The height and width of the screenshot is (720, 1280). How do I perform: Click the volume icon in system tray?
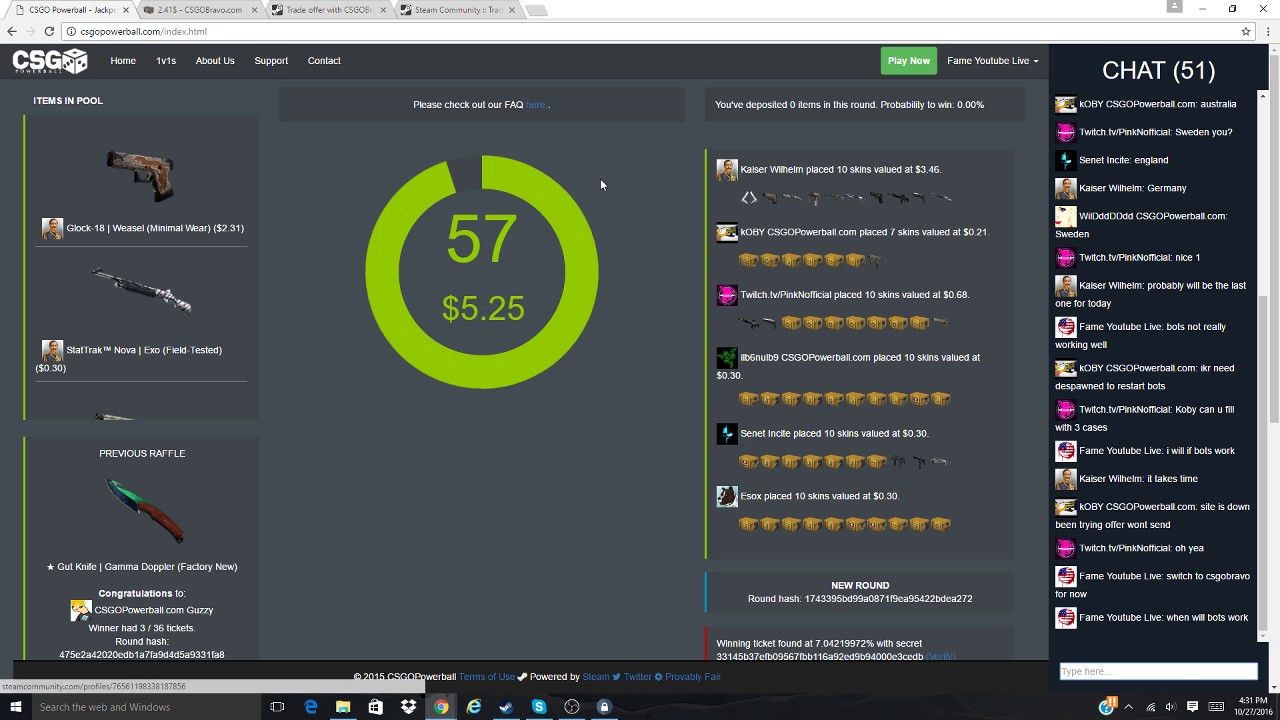tap(1170, 707)
